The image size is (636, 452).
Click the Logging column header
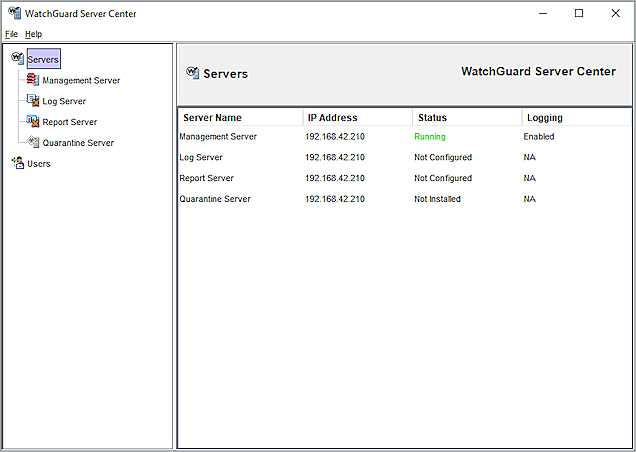(544, 118)
